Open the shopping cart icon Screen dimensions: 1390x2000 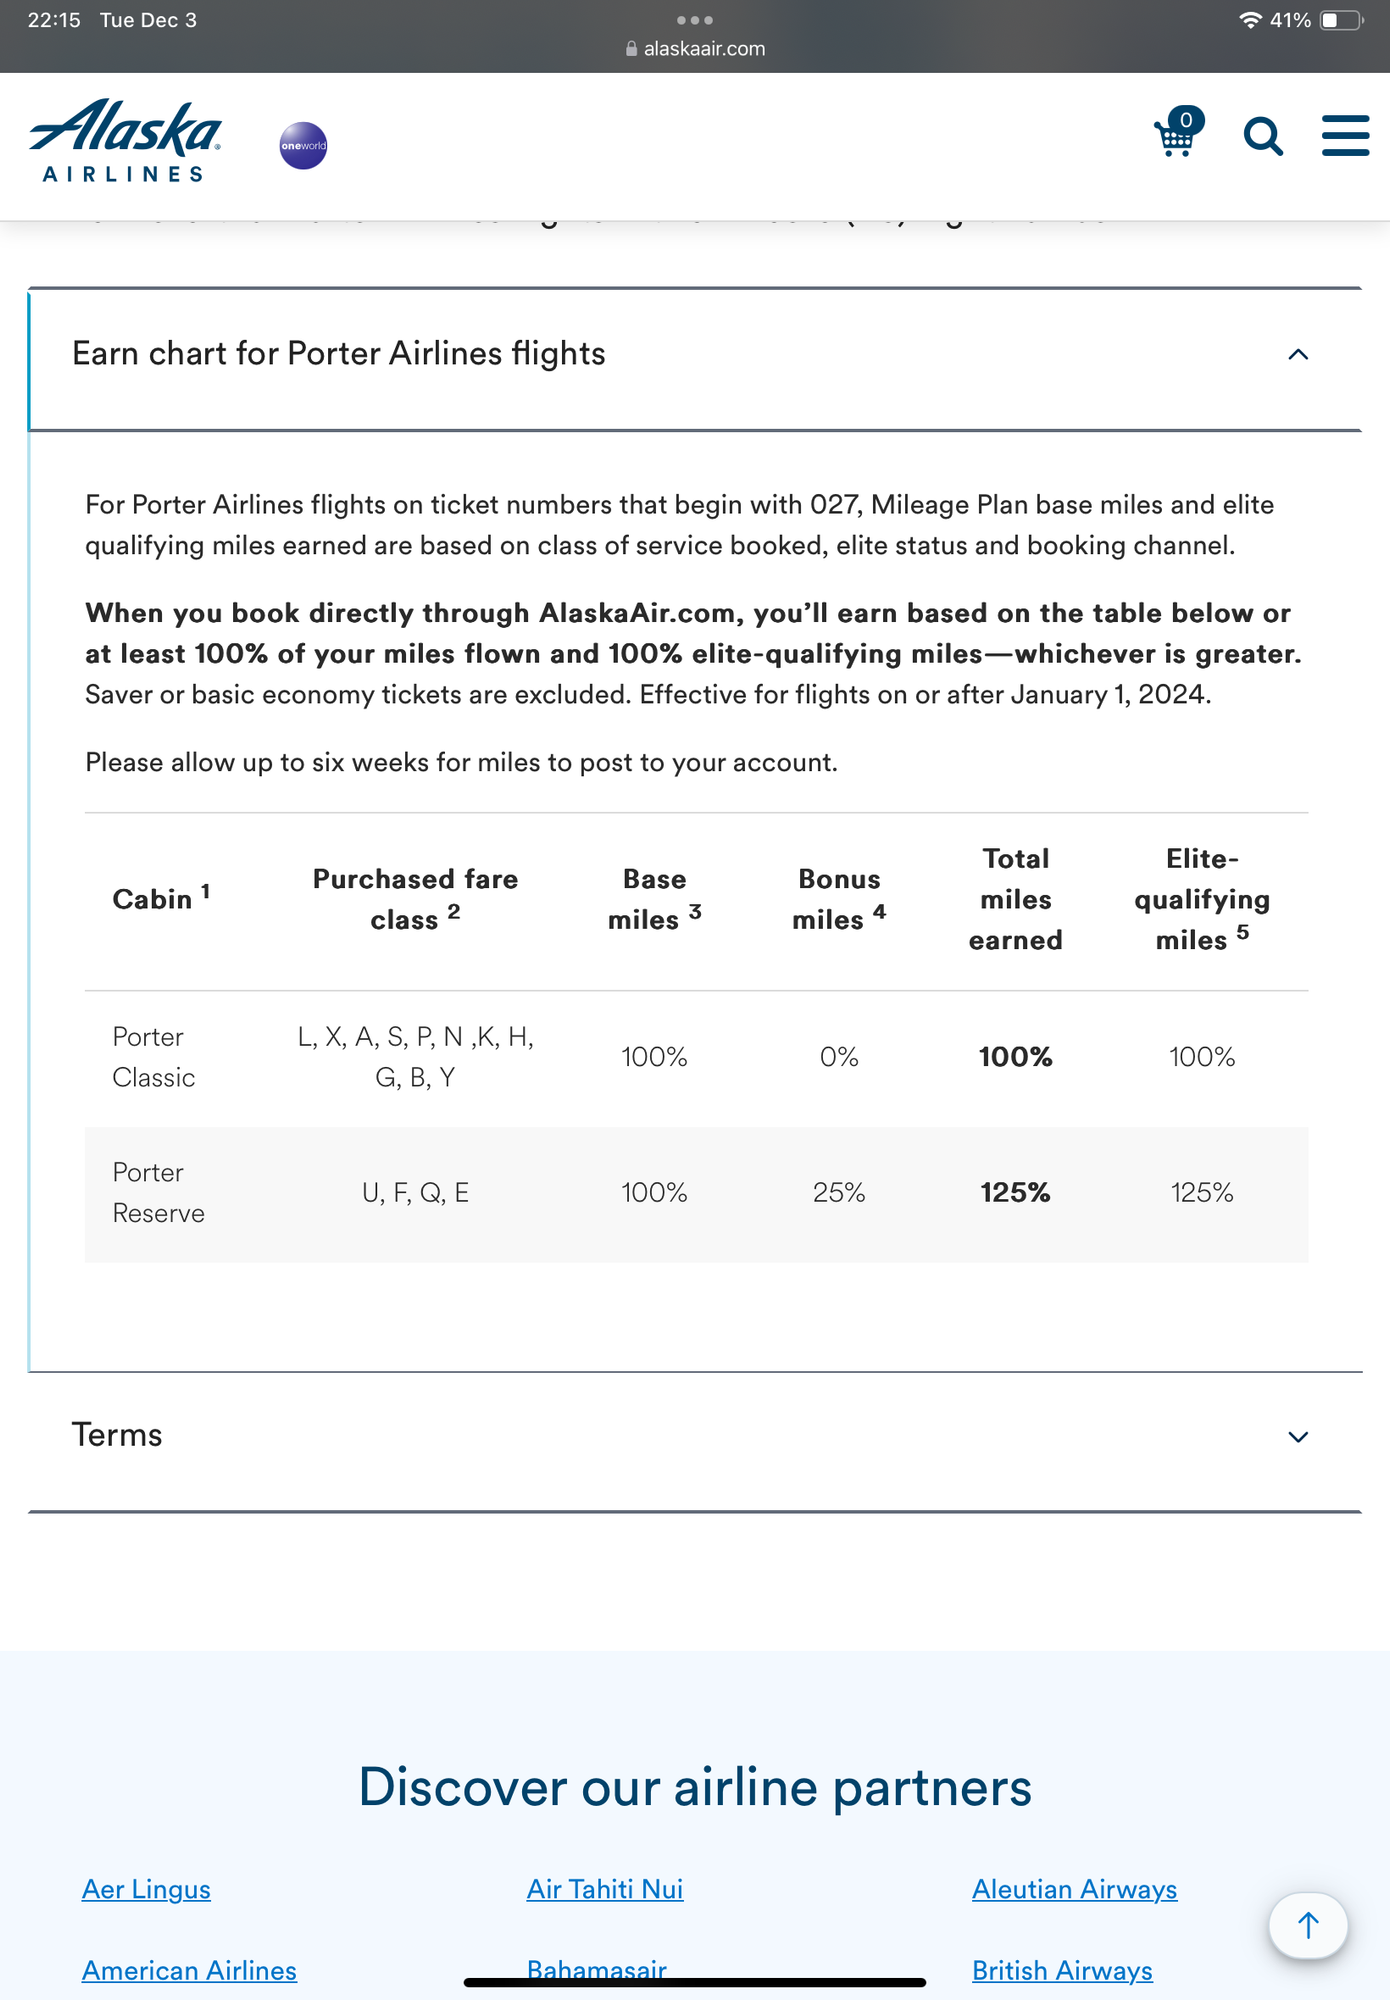[x=1177, y=134]
